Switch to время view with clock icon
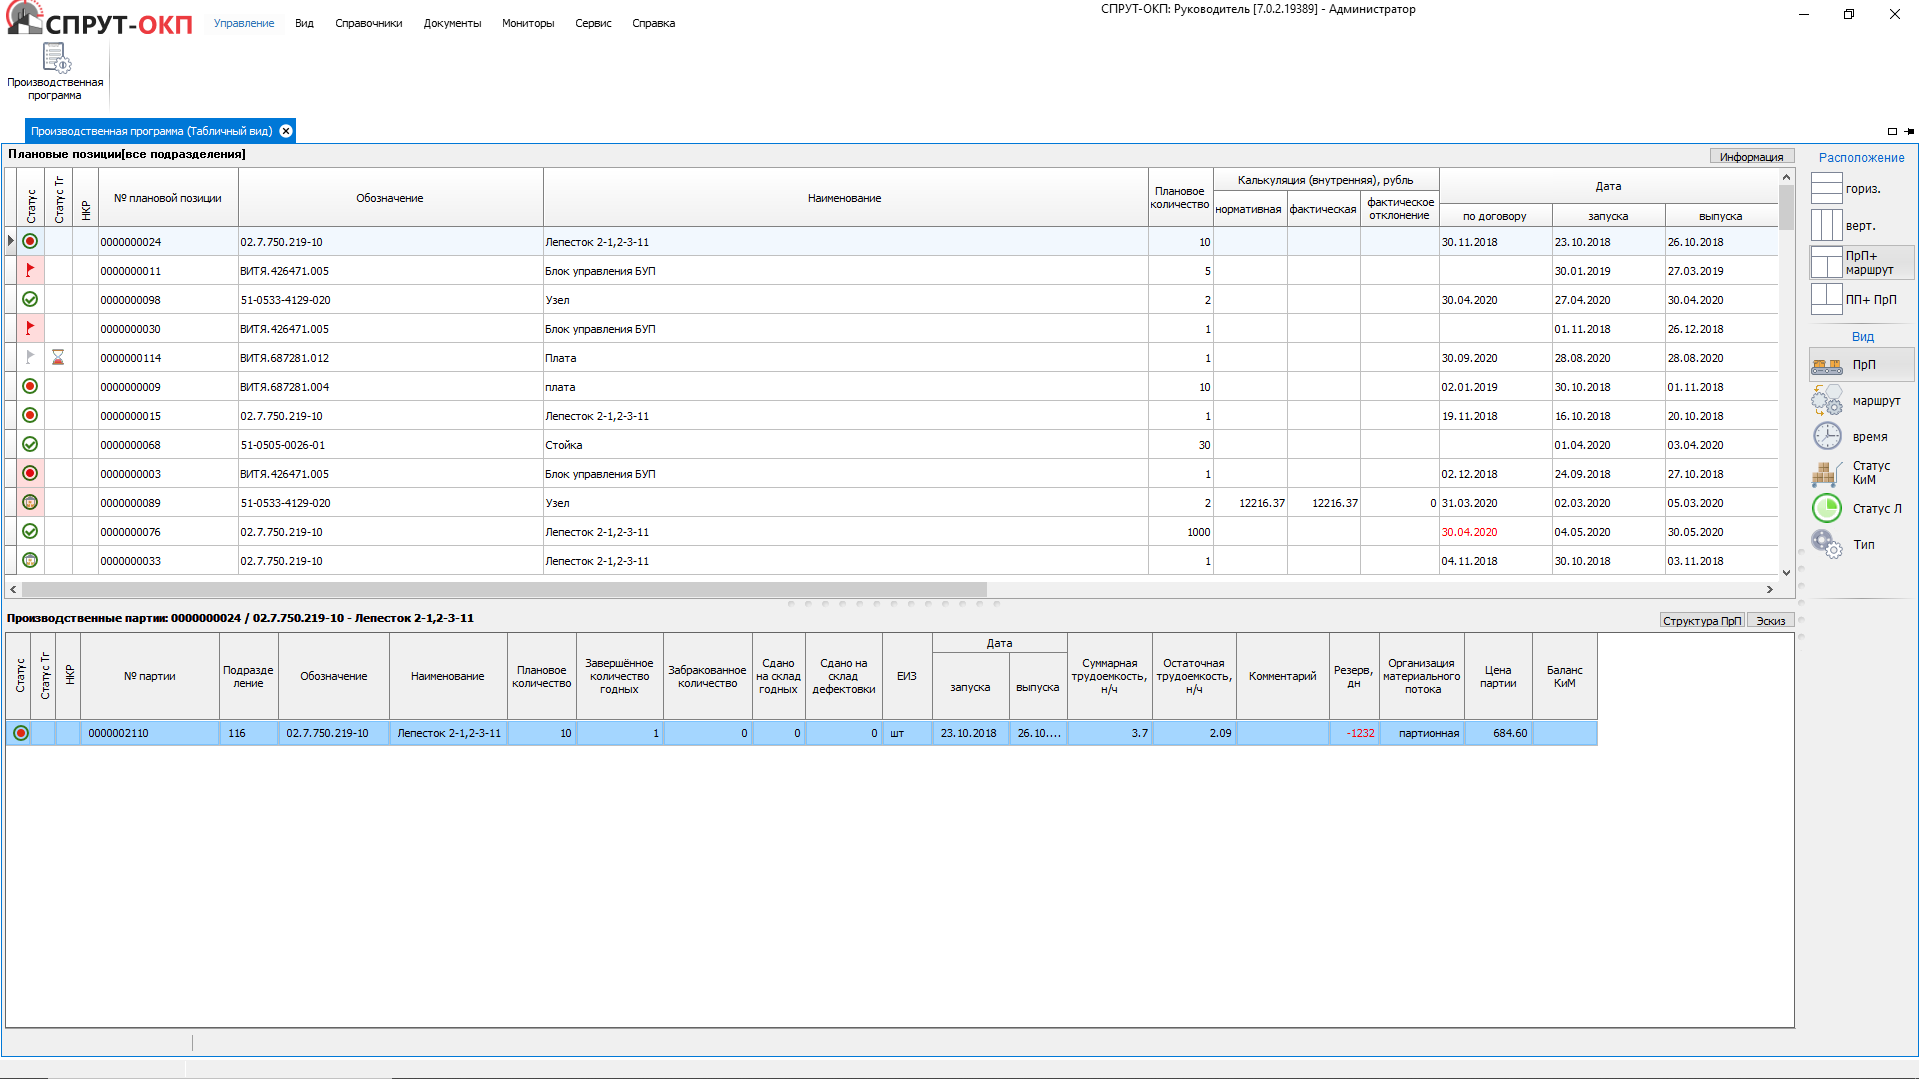 pos(1827,437)
